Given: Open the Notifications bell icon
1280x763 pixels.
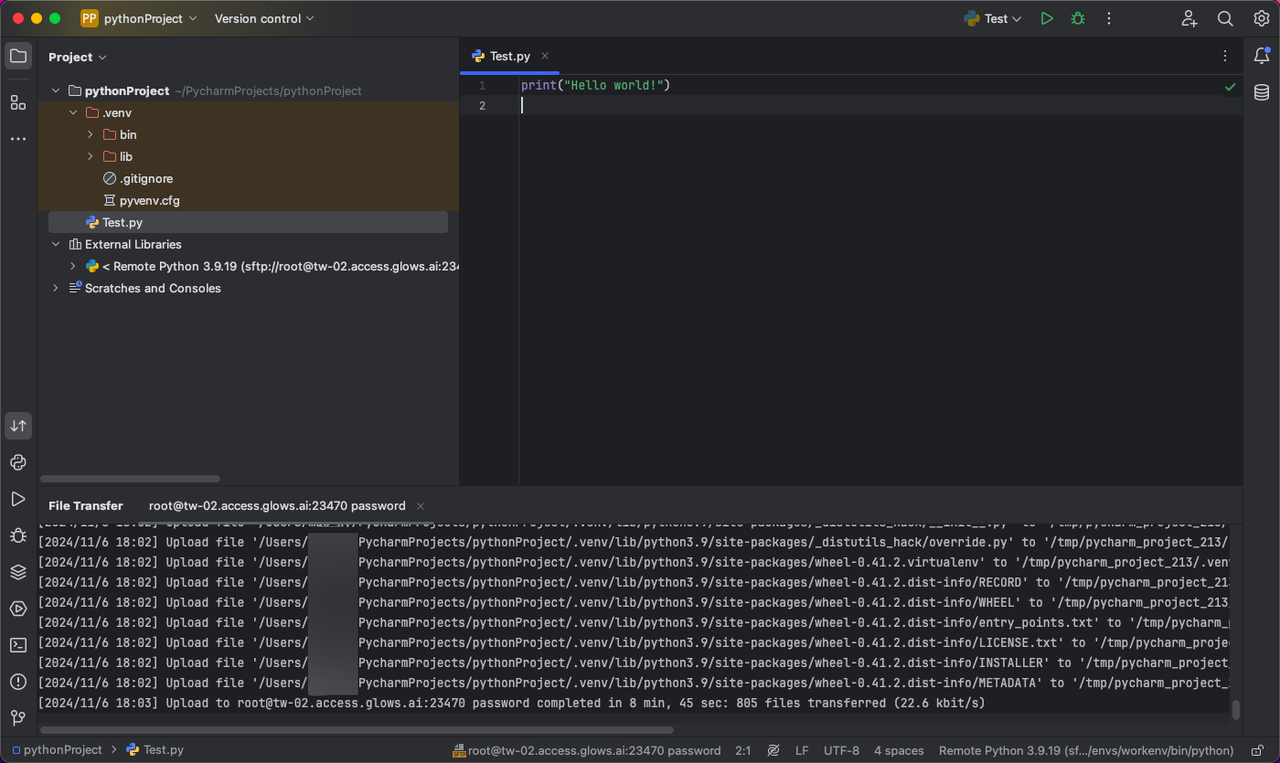Looking at the screenshot, I should 1261,56.
